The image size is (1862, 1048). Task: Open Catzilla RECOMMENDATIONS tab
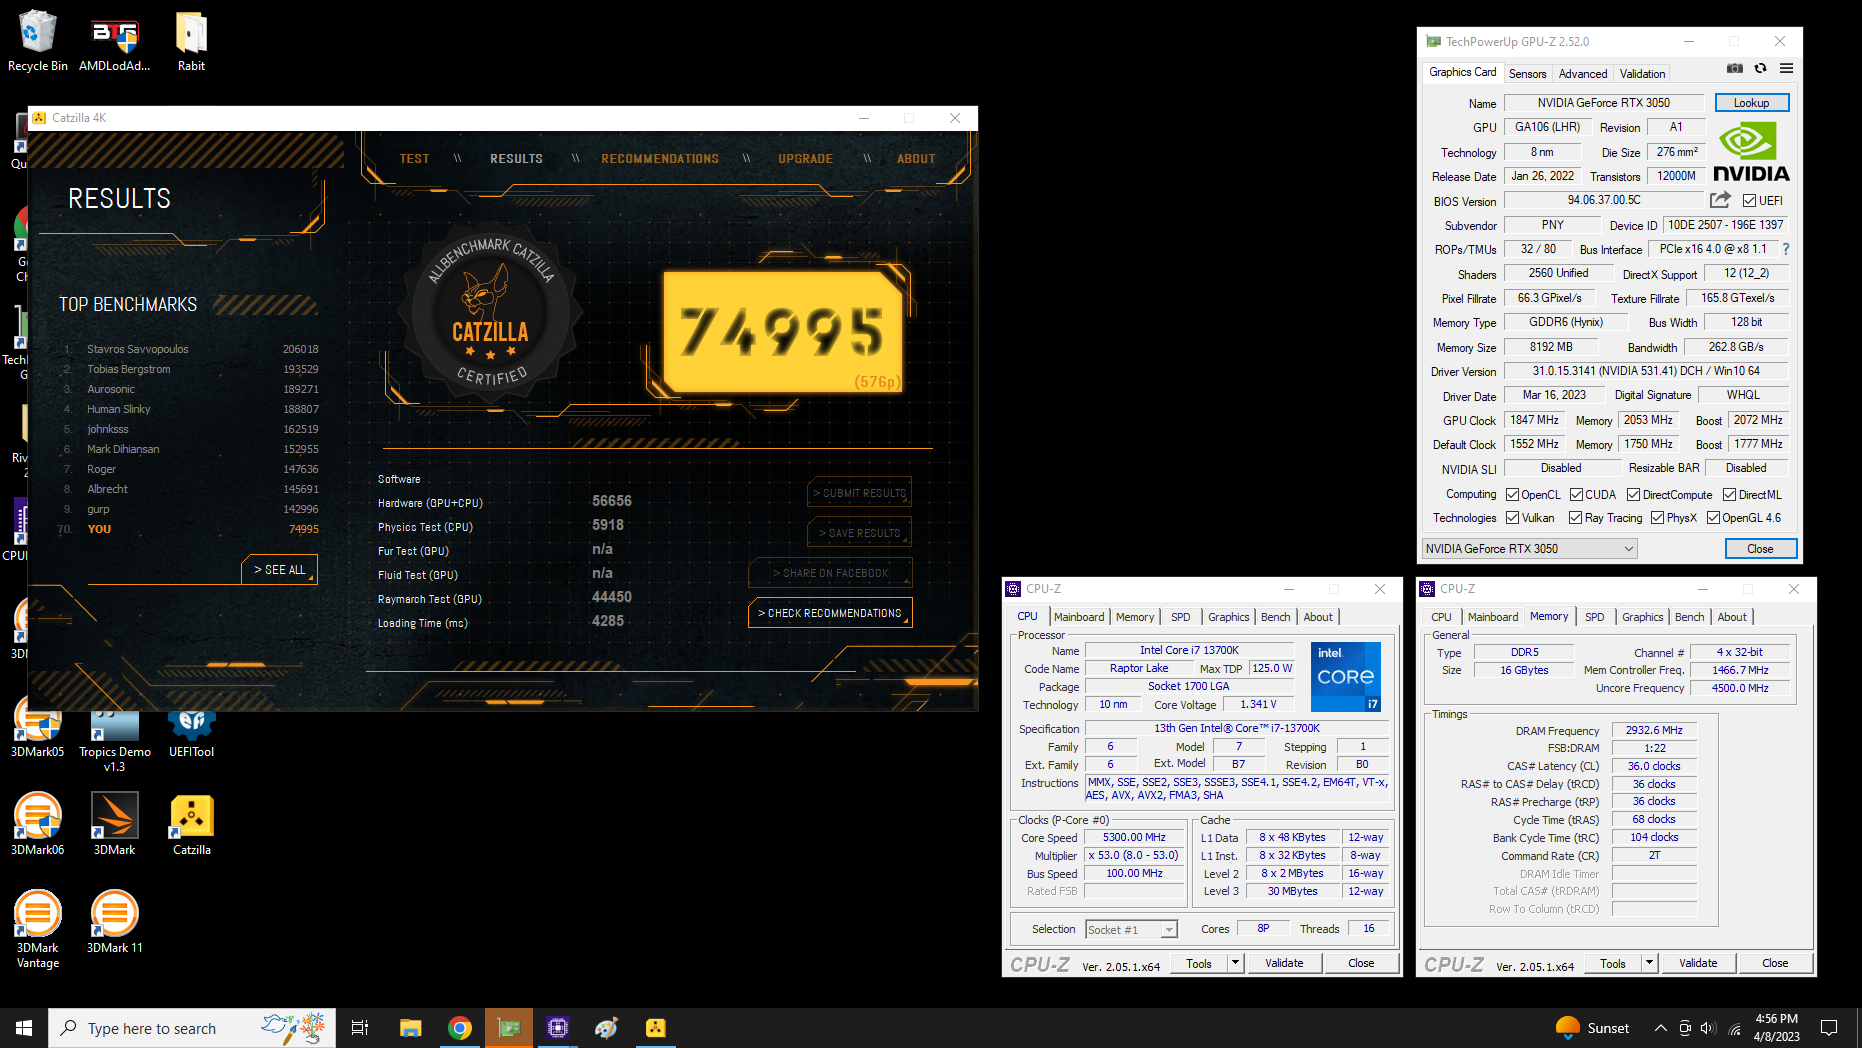tap(660, 159)
